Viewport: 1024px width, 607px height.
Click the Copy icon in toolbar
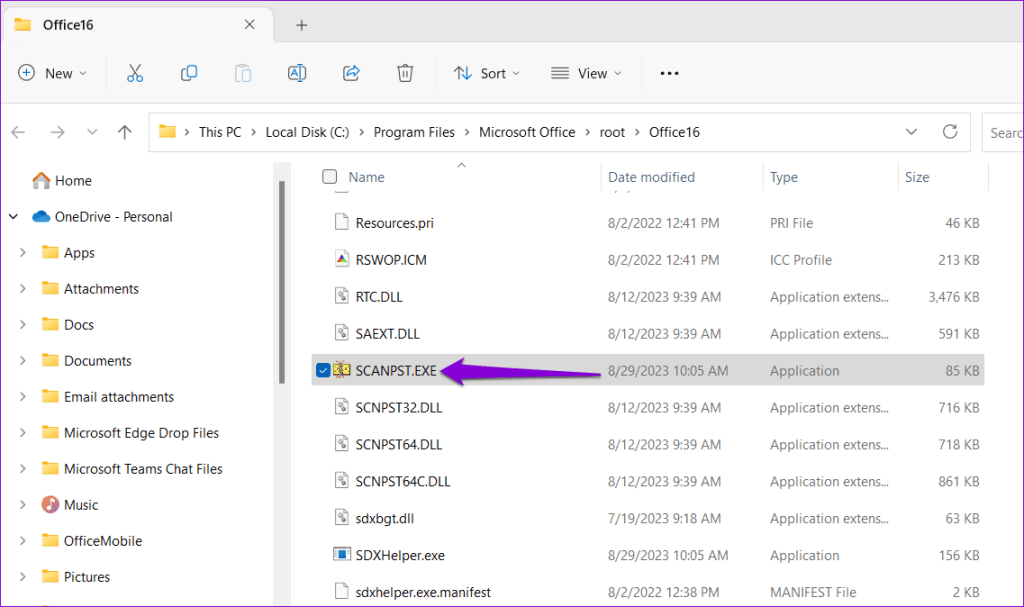click(x=189, y=73)
